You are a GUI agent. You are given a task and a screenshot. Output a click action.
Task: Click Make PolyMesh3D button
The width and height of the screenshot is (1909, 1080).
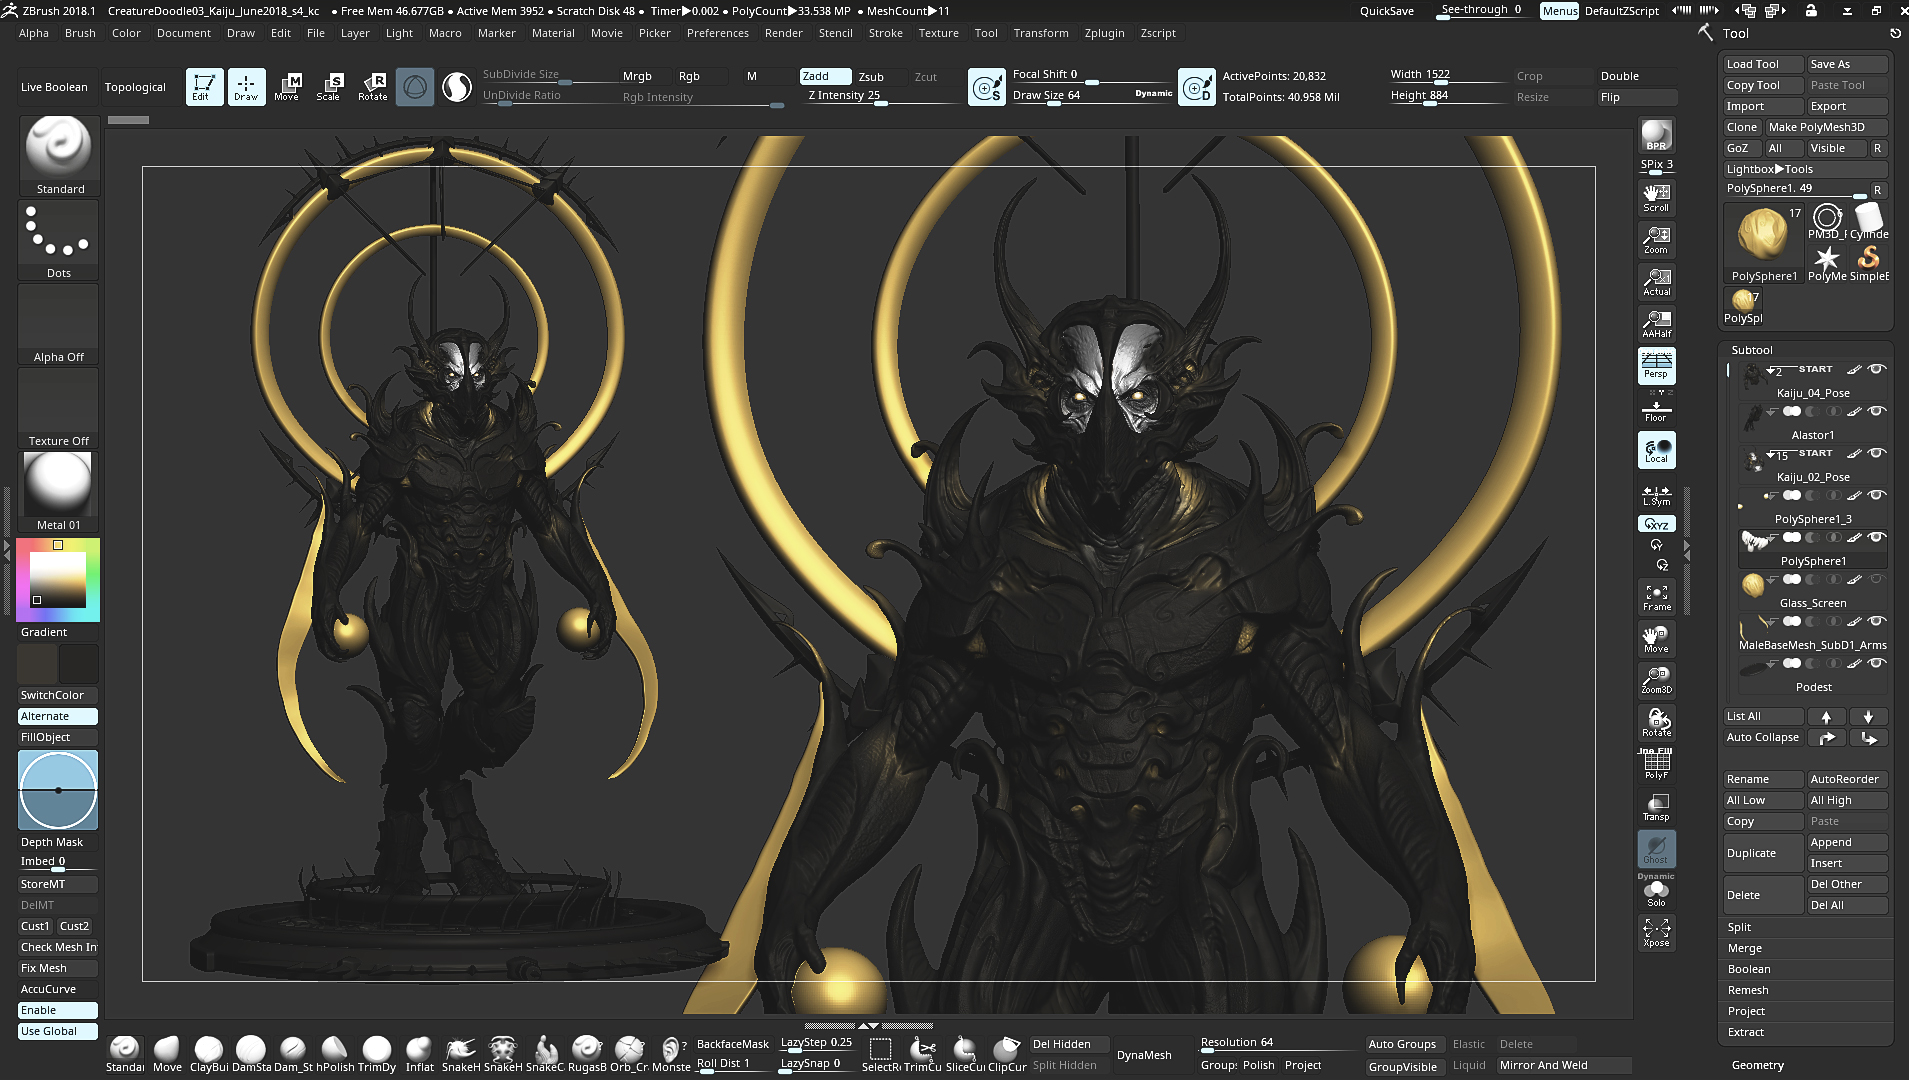[x=1826, y=127]
